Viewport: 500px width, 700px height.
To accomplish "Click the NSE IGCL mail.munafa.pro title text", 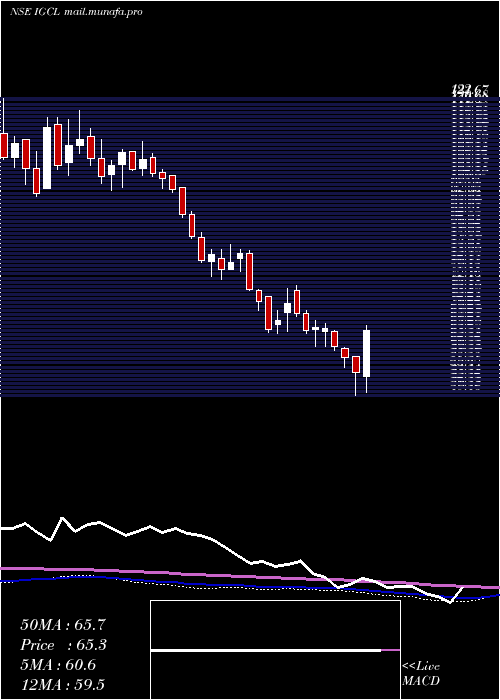I will 76,12.
